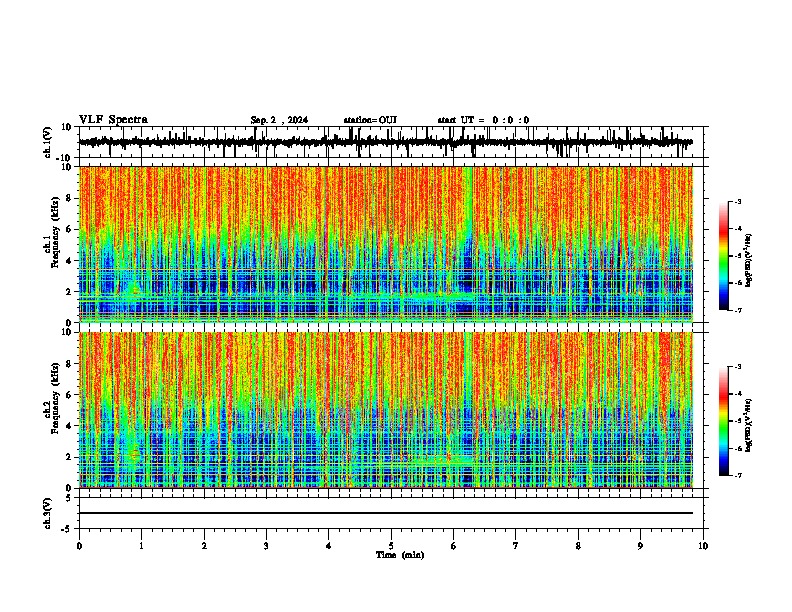Click the -7 label on ch.2 color scale
The image size is (792, 612).
tap(737, 475)
